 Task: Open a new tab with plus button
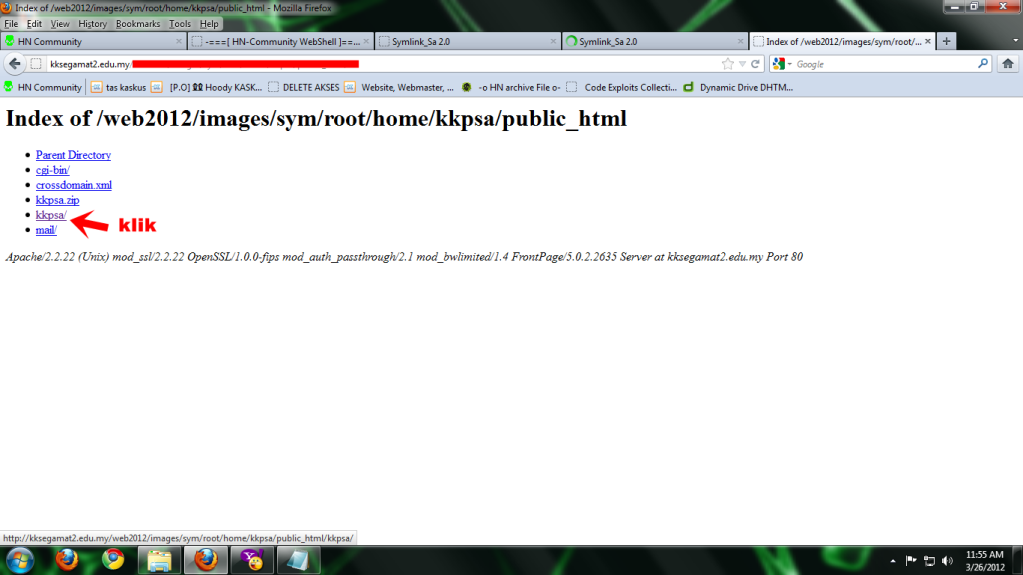[x=946, y=41]
